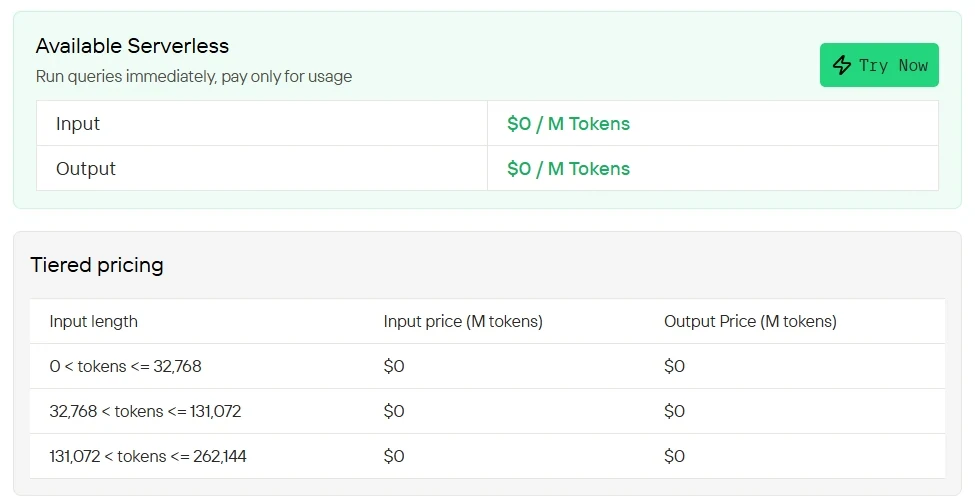Select the Available Serverless heading
This screenshot has height=503, width=975.
132,46
